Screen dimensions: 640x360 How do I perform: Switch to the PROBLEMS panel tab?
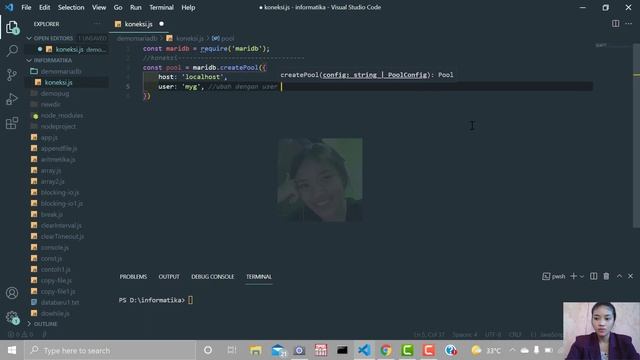point(133,277)
